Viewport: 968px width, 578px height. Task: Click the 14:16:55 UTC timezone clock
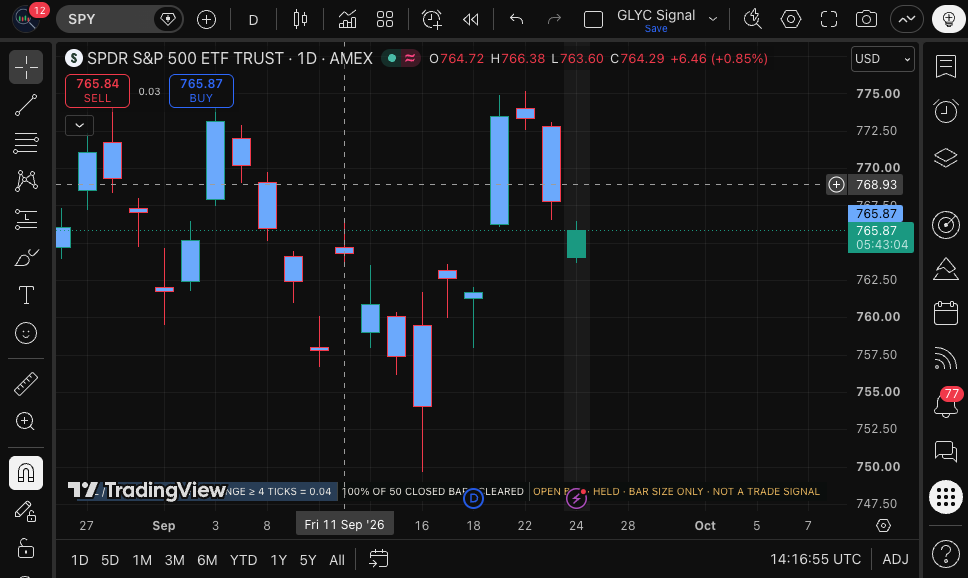coord(815,559)
